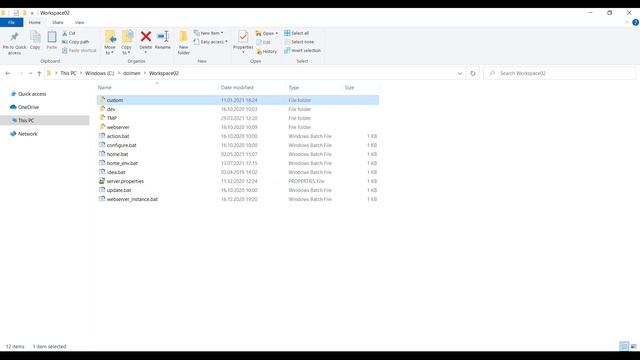
Task: Click This PC in address bar
Action: click(x=68, y=73)
